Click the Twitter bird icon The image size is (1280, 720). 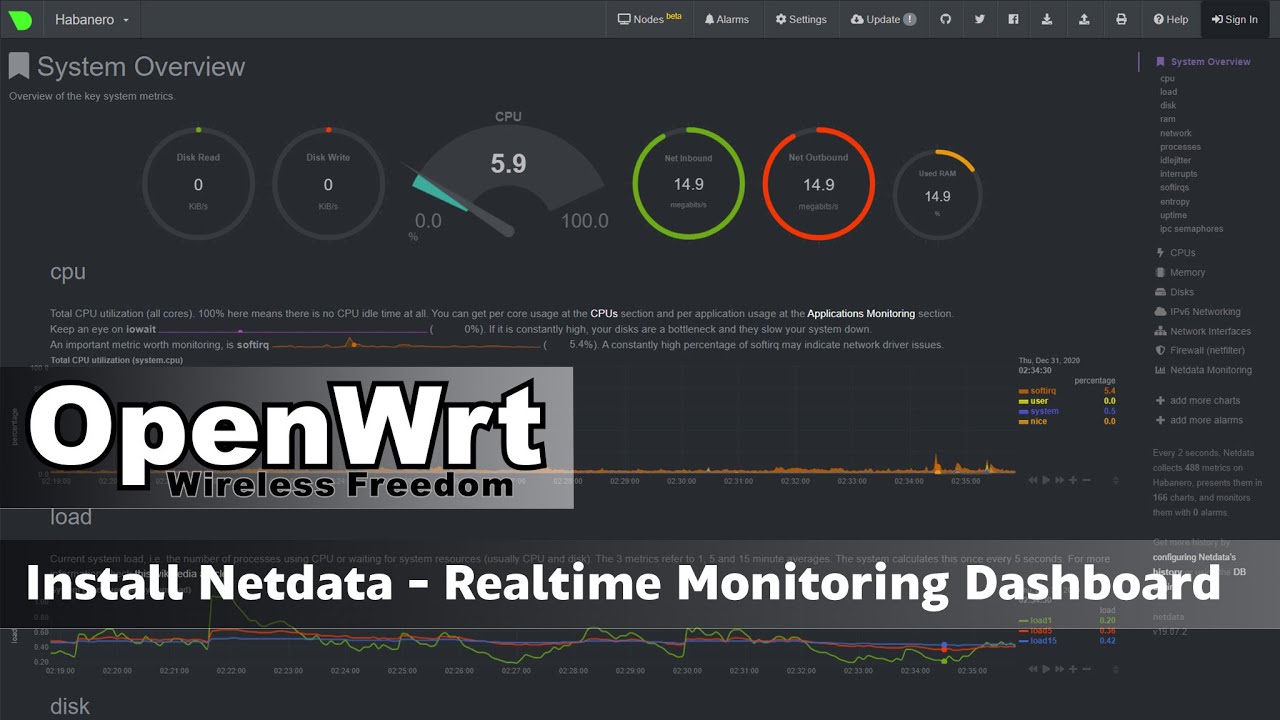(980, 19)
